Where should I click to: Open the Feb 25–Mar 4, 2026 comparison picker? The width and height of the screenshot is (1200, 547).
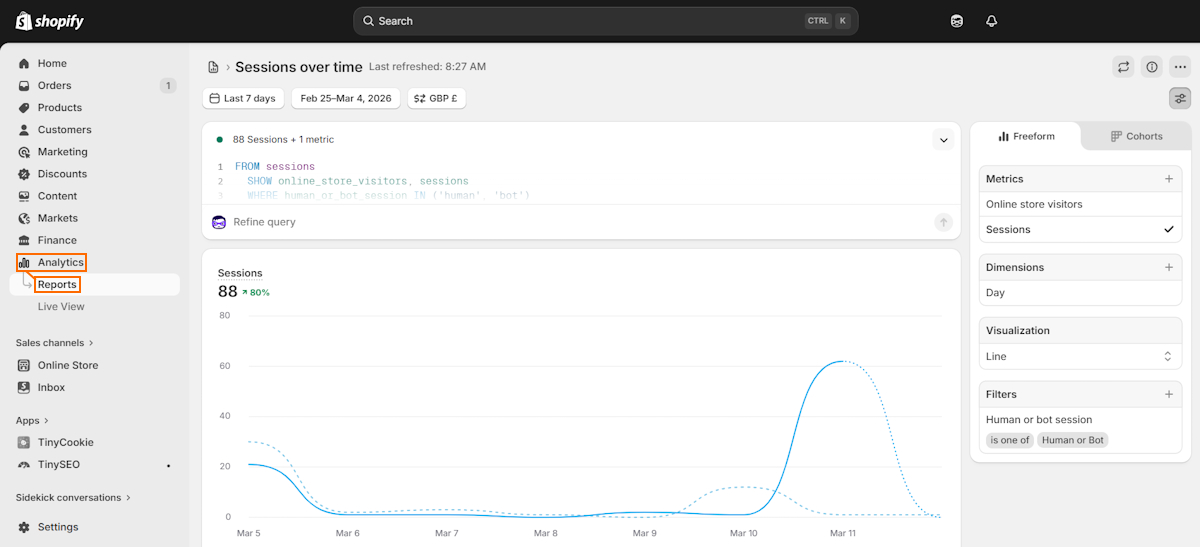pos(346,98)
